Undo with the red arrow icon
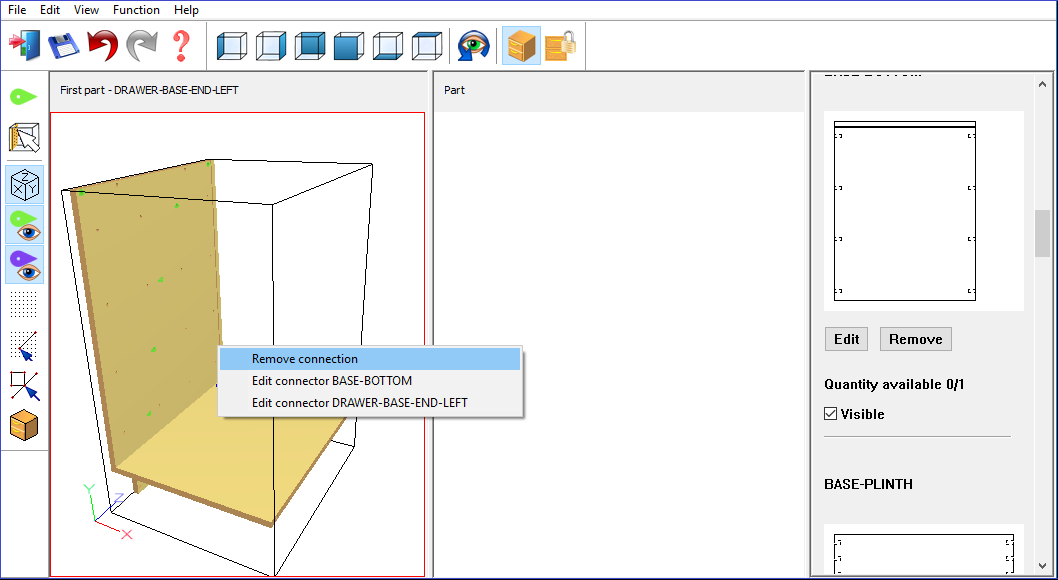Viewport: 1058px width, 580px height. 103,46
